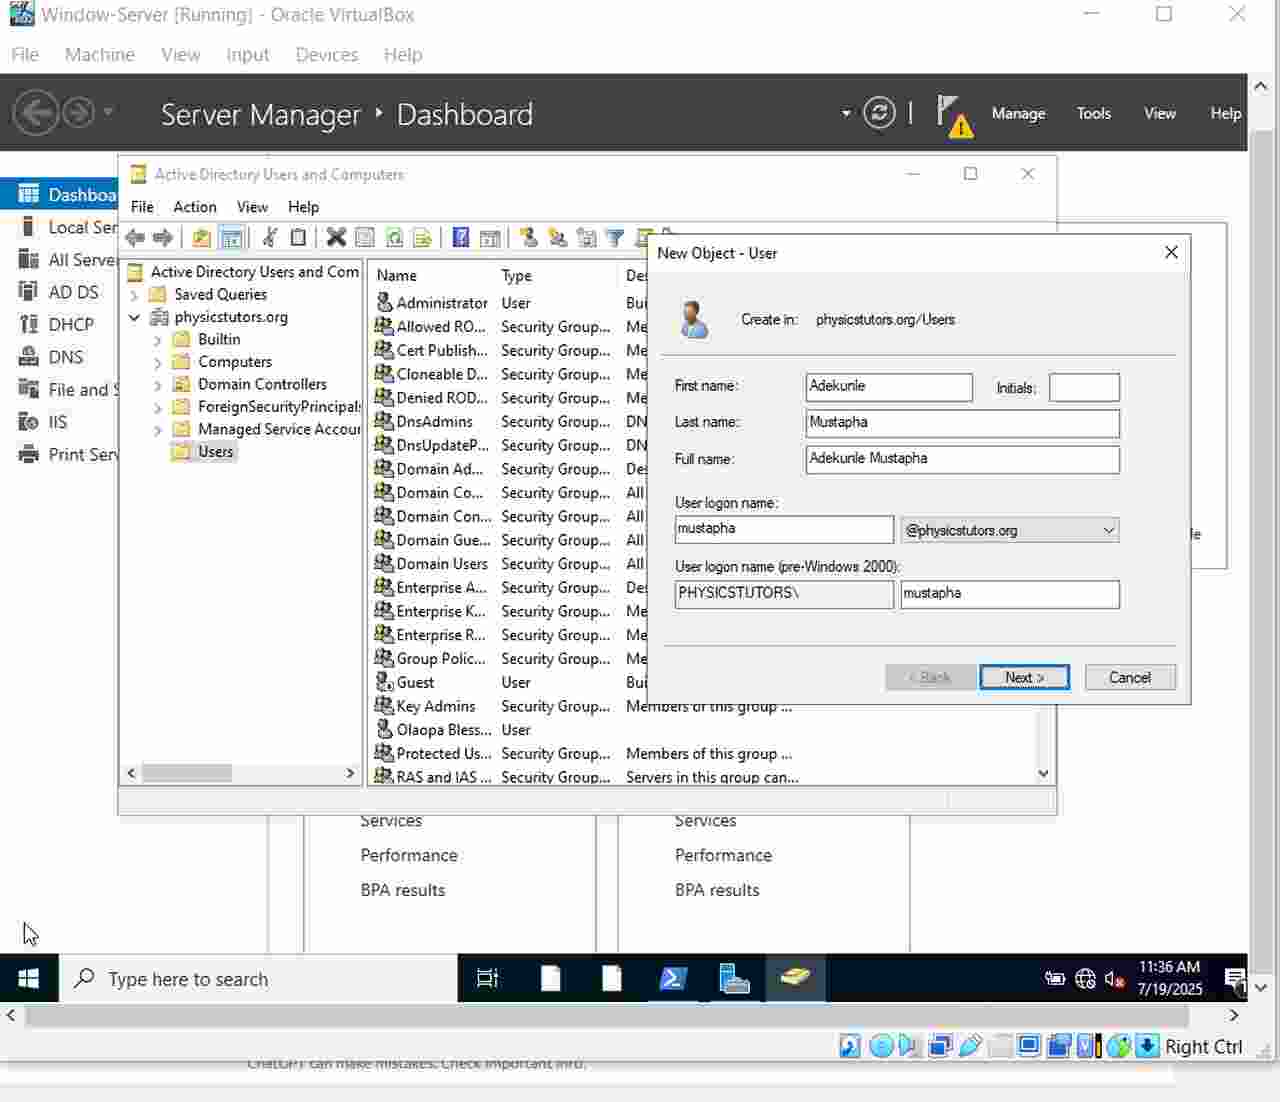Click Cancel in New Object dialog
This screenshot has height=1102, width=1280.
(1129, 677)
